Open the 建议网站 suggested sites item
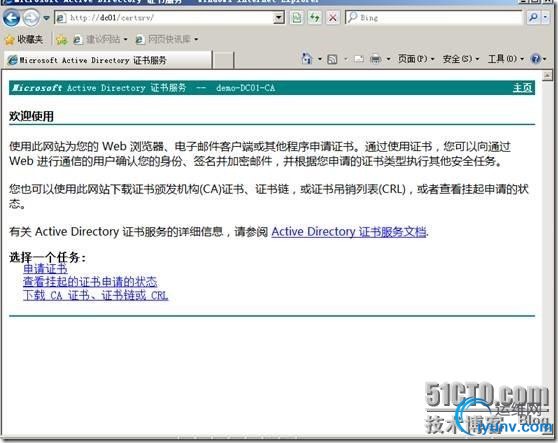 click(100, 39)
